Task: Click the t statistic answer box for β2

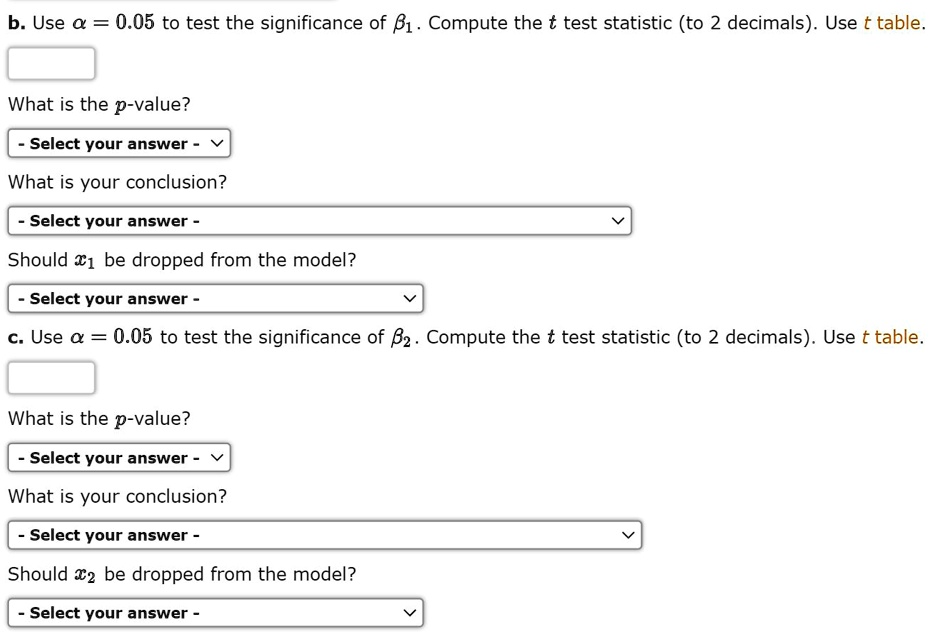Action: 51,377
